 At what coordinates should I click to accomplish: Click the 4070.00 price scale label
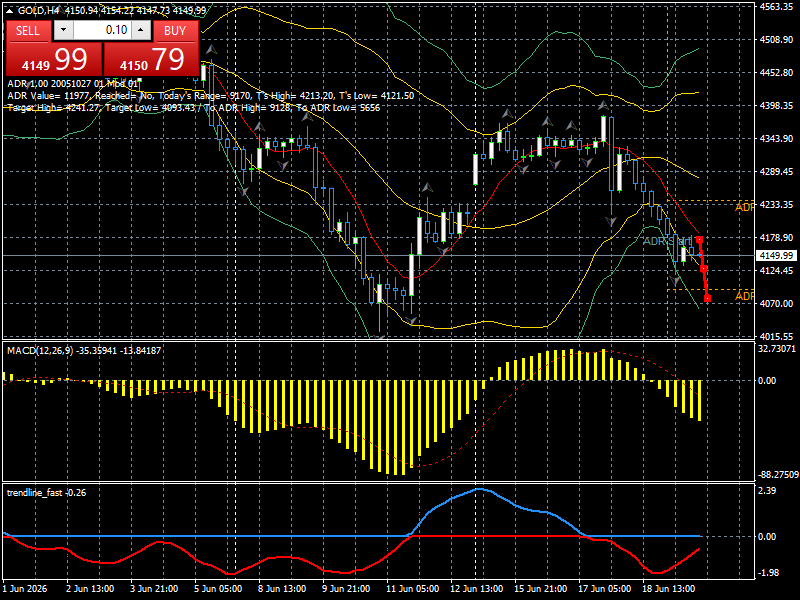pyautogui.click(x=776, y=304)
